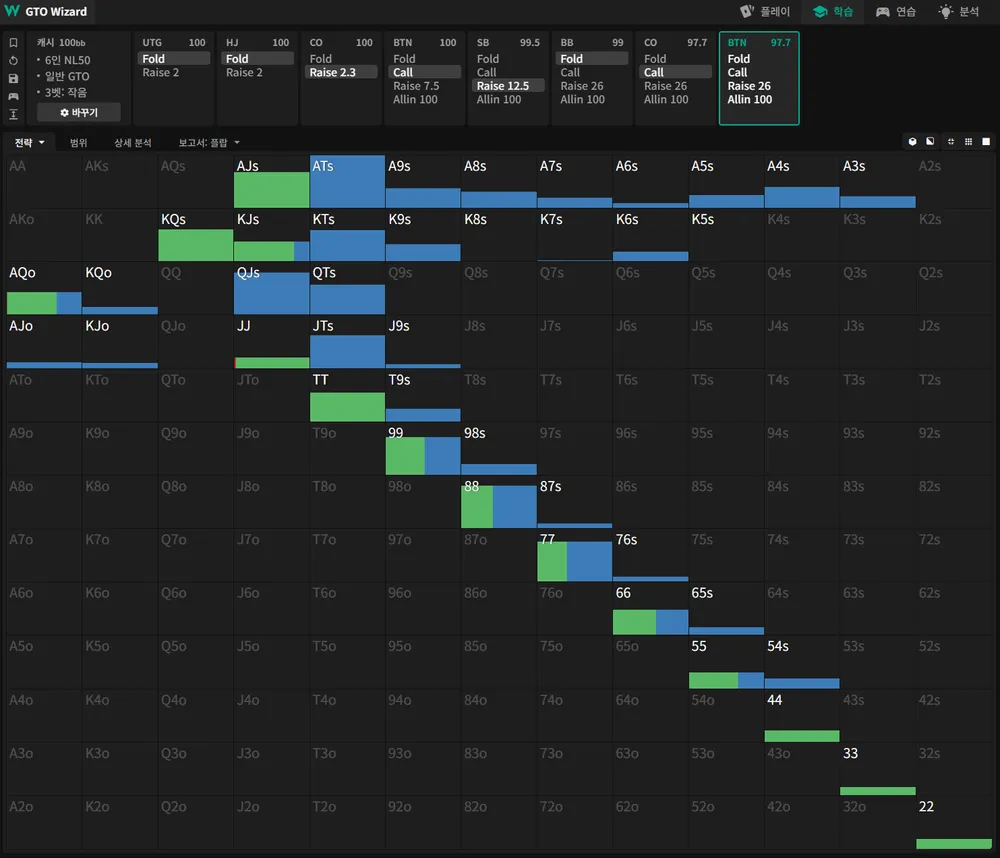1000x858 pixels.
Task: Select UTG Fold action
Action: [x=173, y=59]
